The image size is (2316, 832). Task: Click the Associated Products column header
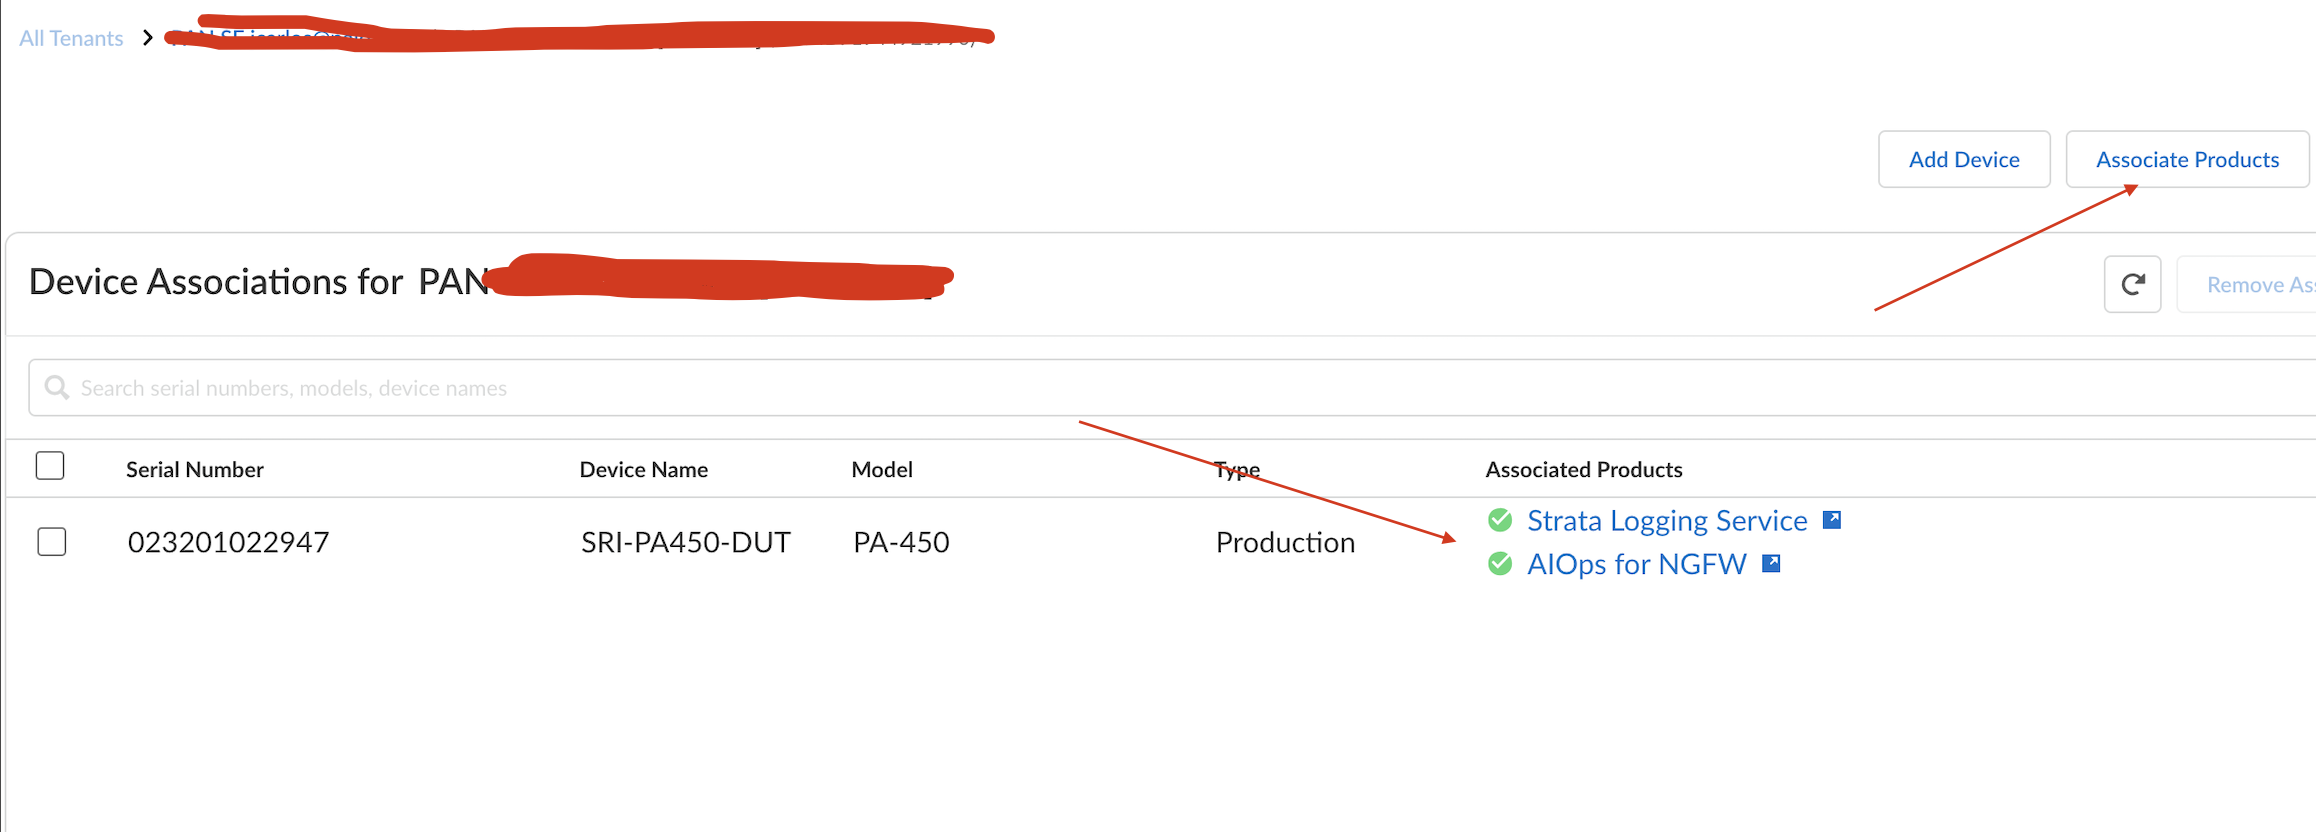(x=1583, y=470)
